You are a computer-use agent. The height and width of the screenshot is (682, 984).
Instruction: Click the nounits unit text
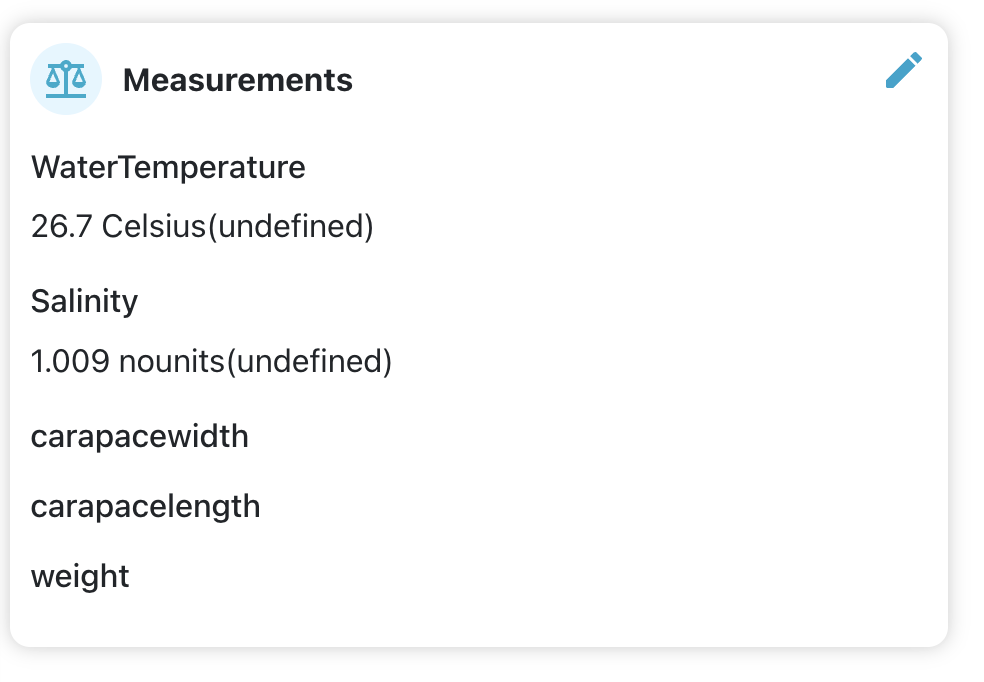pos(172,361)
